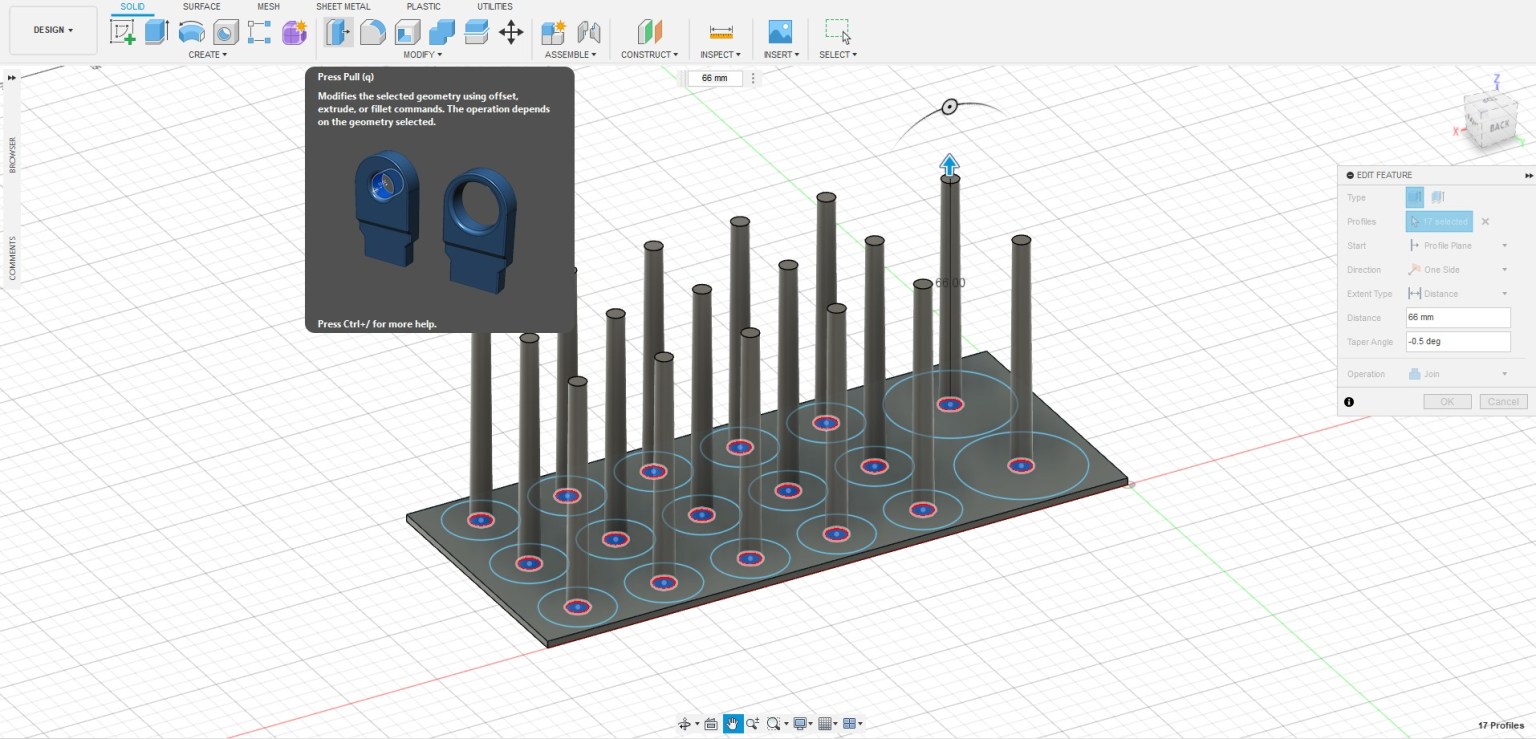Click the Look At tool

click(x=711, y=724)
